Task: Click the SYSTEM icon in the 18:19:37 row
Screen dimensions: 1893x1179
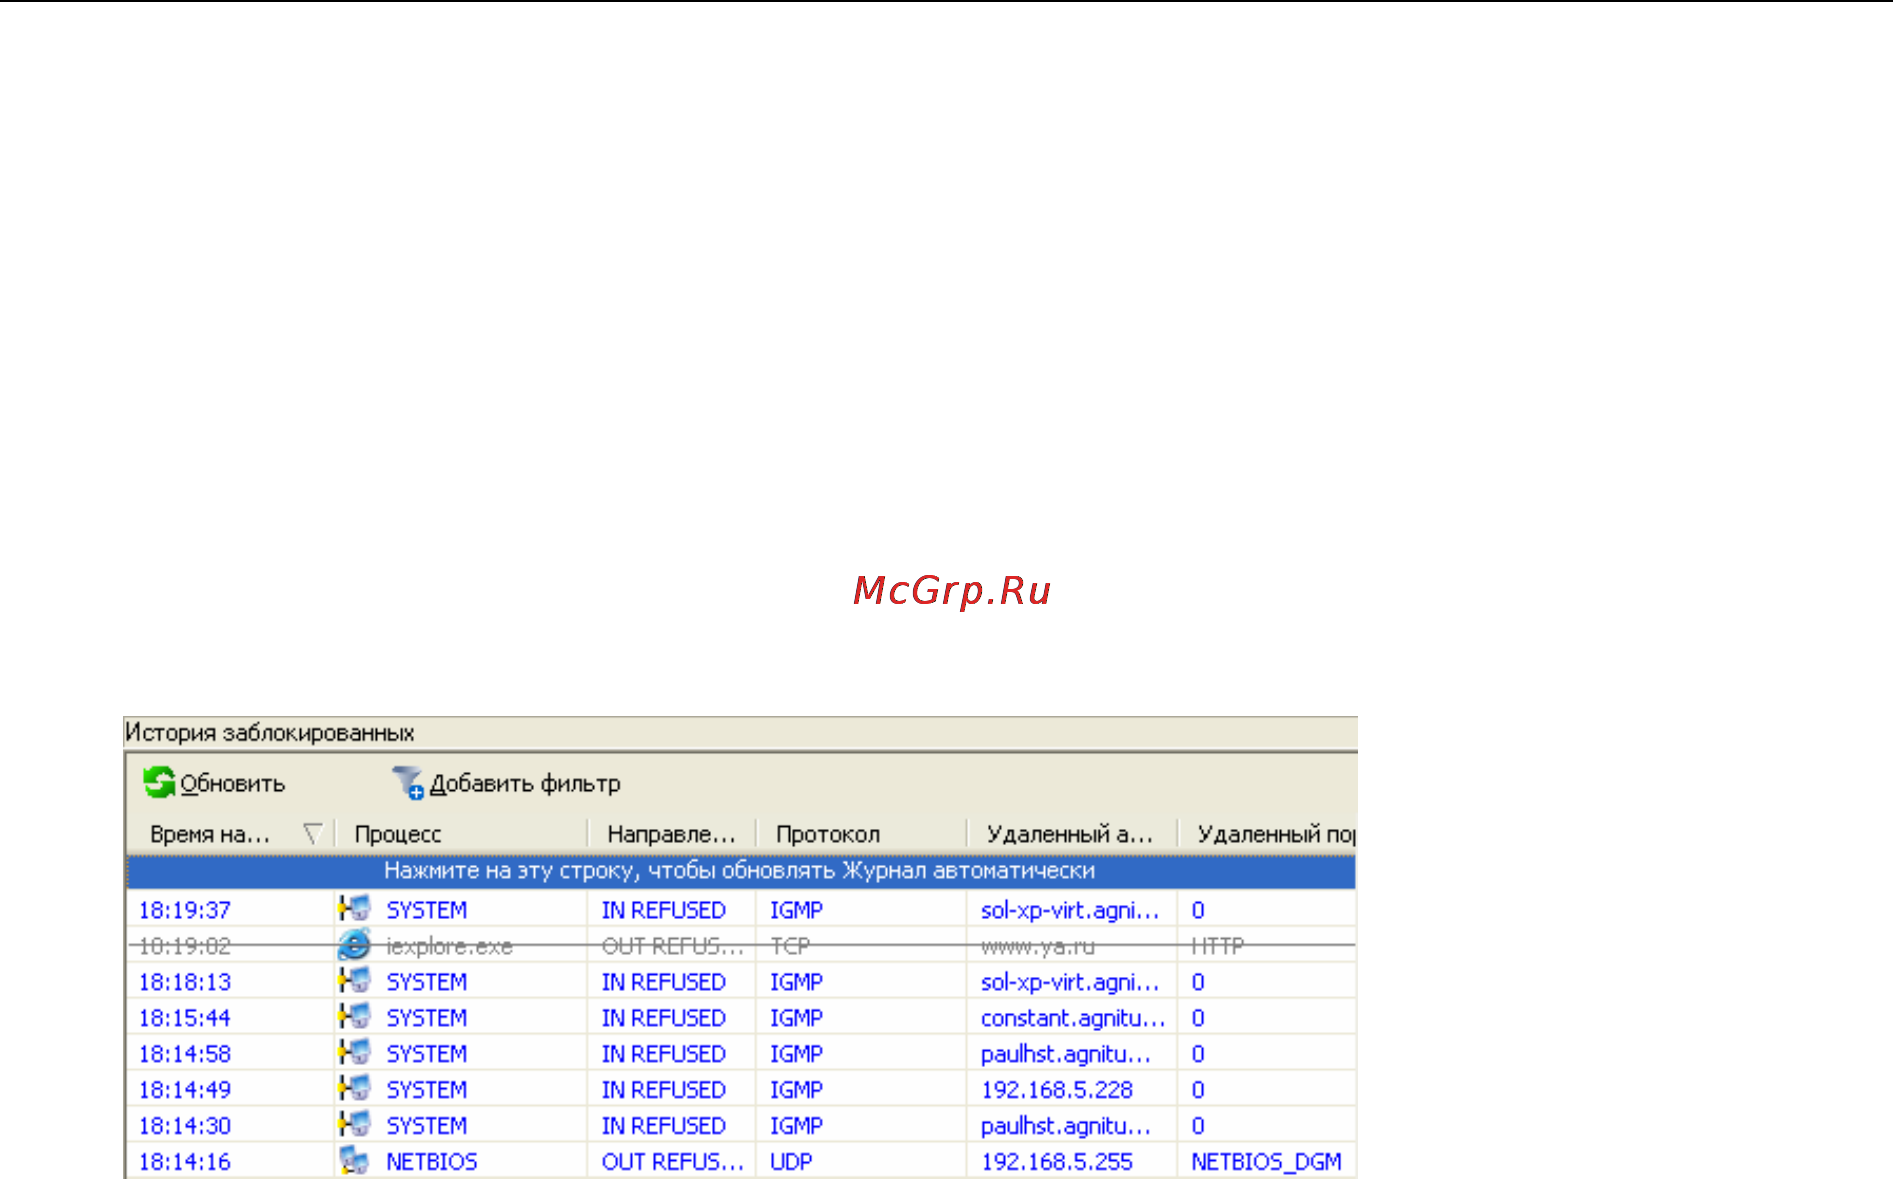Action: click(x=354, y=909)
